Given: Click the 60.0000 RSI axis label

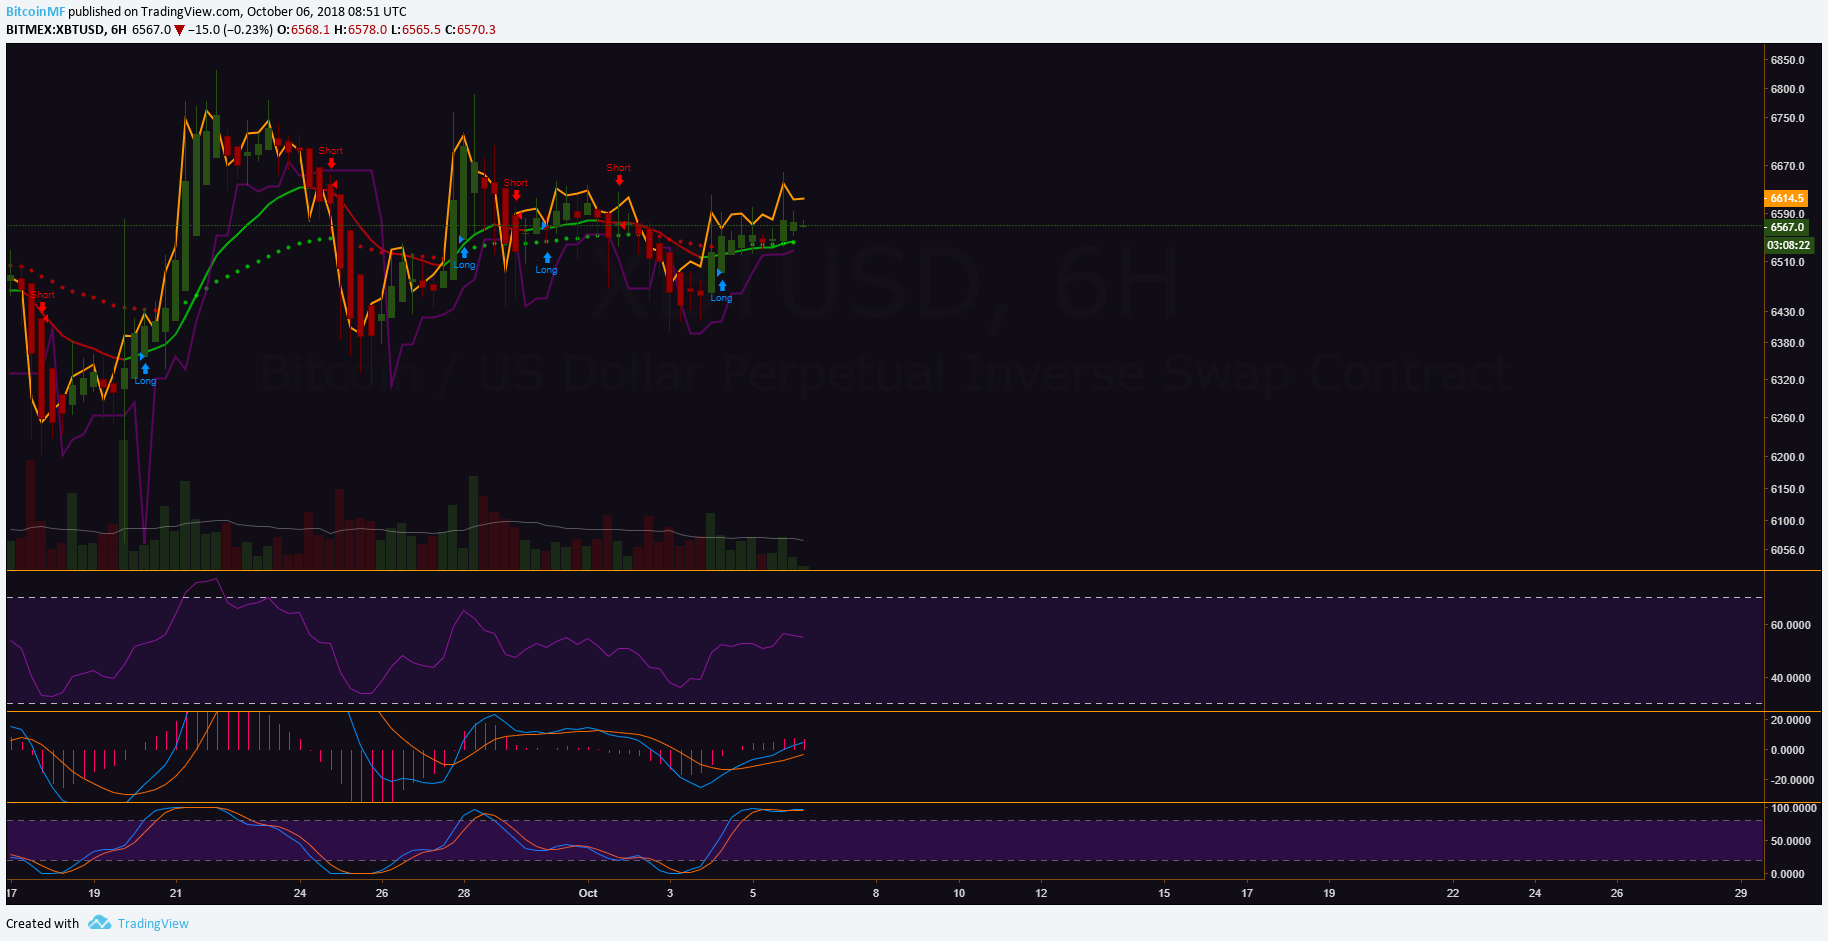Looking at the screenshot, I should point(1790,625).
